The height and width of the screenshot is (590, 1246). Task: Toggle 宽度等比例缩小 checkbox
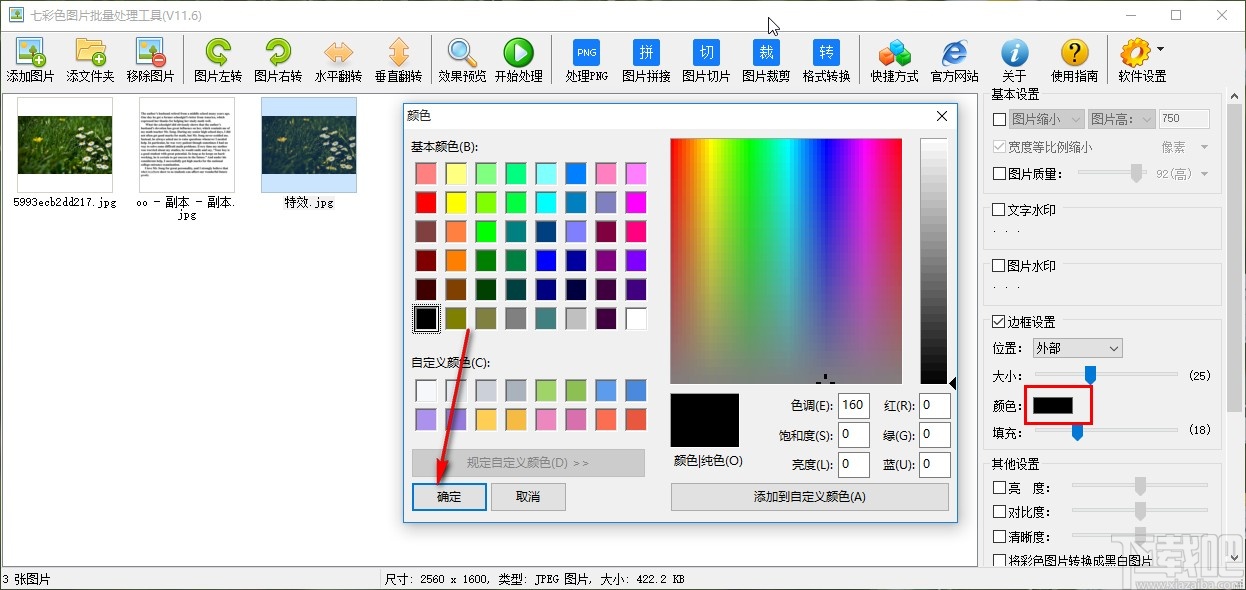[999, 147]
